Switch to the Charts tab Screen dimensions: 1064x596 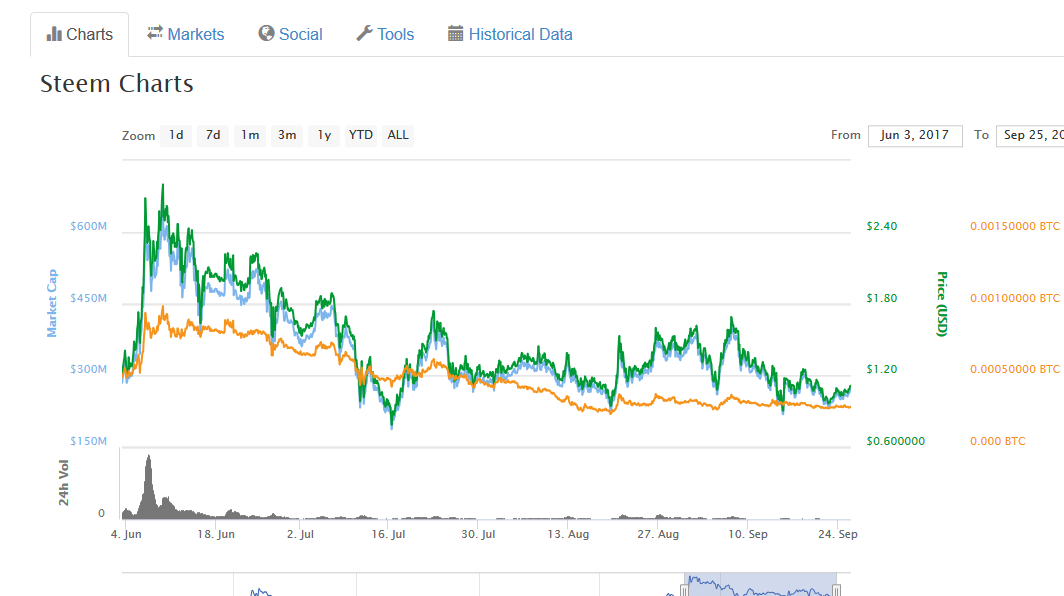click(79, 35)
